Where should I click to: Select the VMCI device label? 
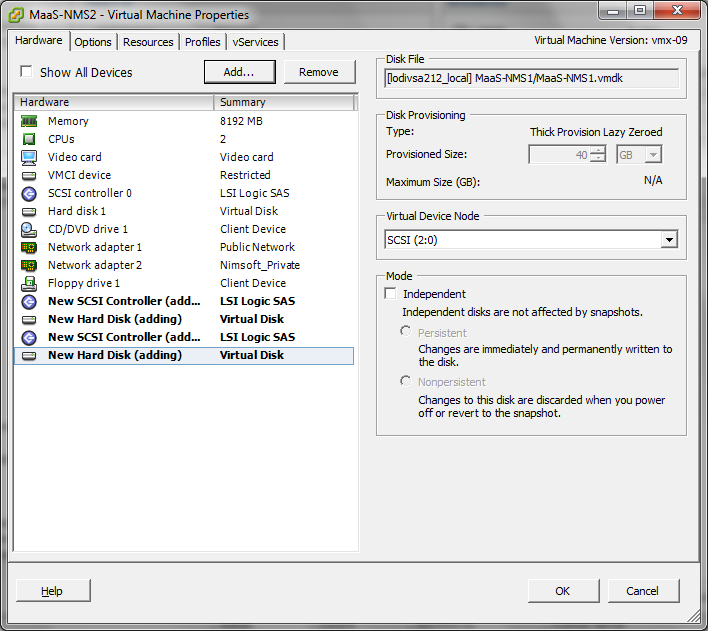pyautogui.click(x=79, y=175)
